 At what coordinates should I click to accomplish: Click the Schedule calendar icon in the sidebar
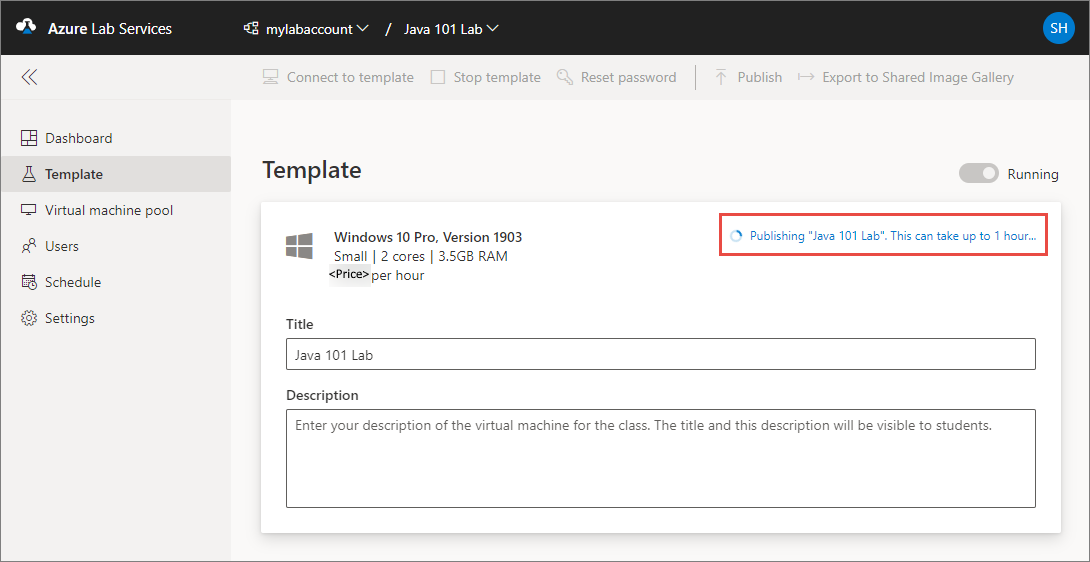(x=29, y=282)
